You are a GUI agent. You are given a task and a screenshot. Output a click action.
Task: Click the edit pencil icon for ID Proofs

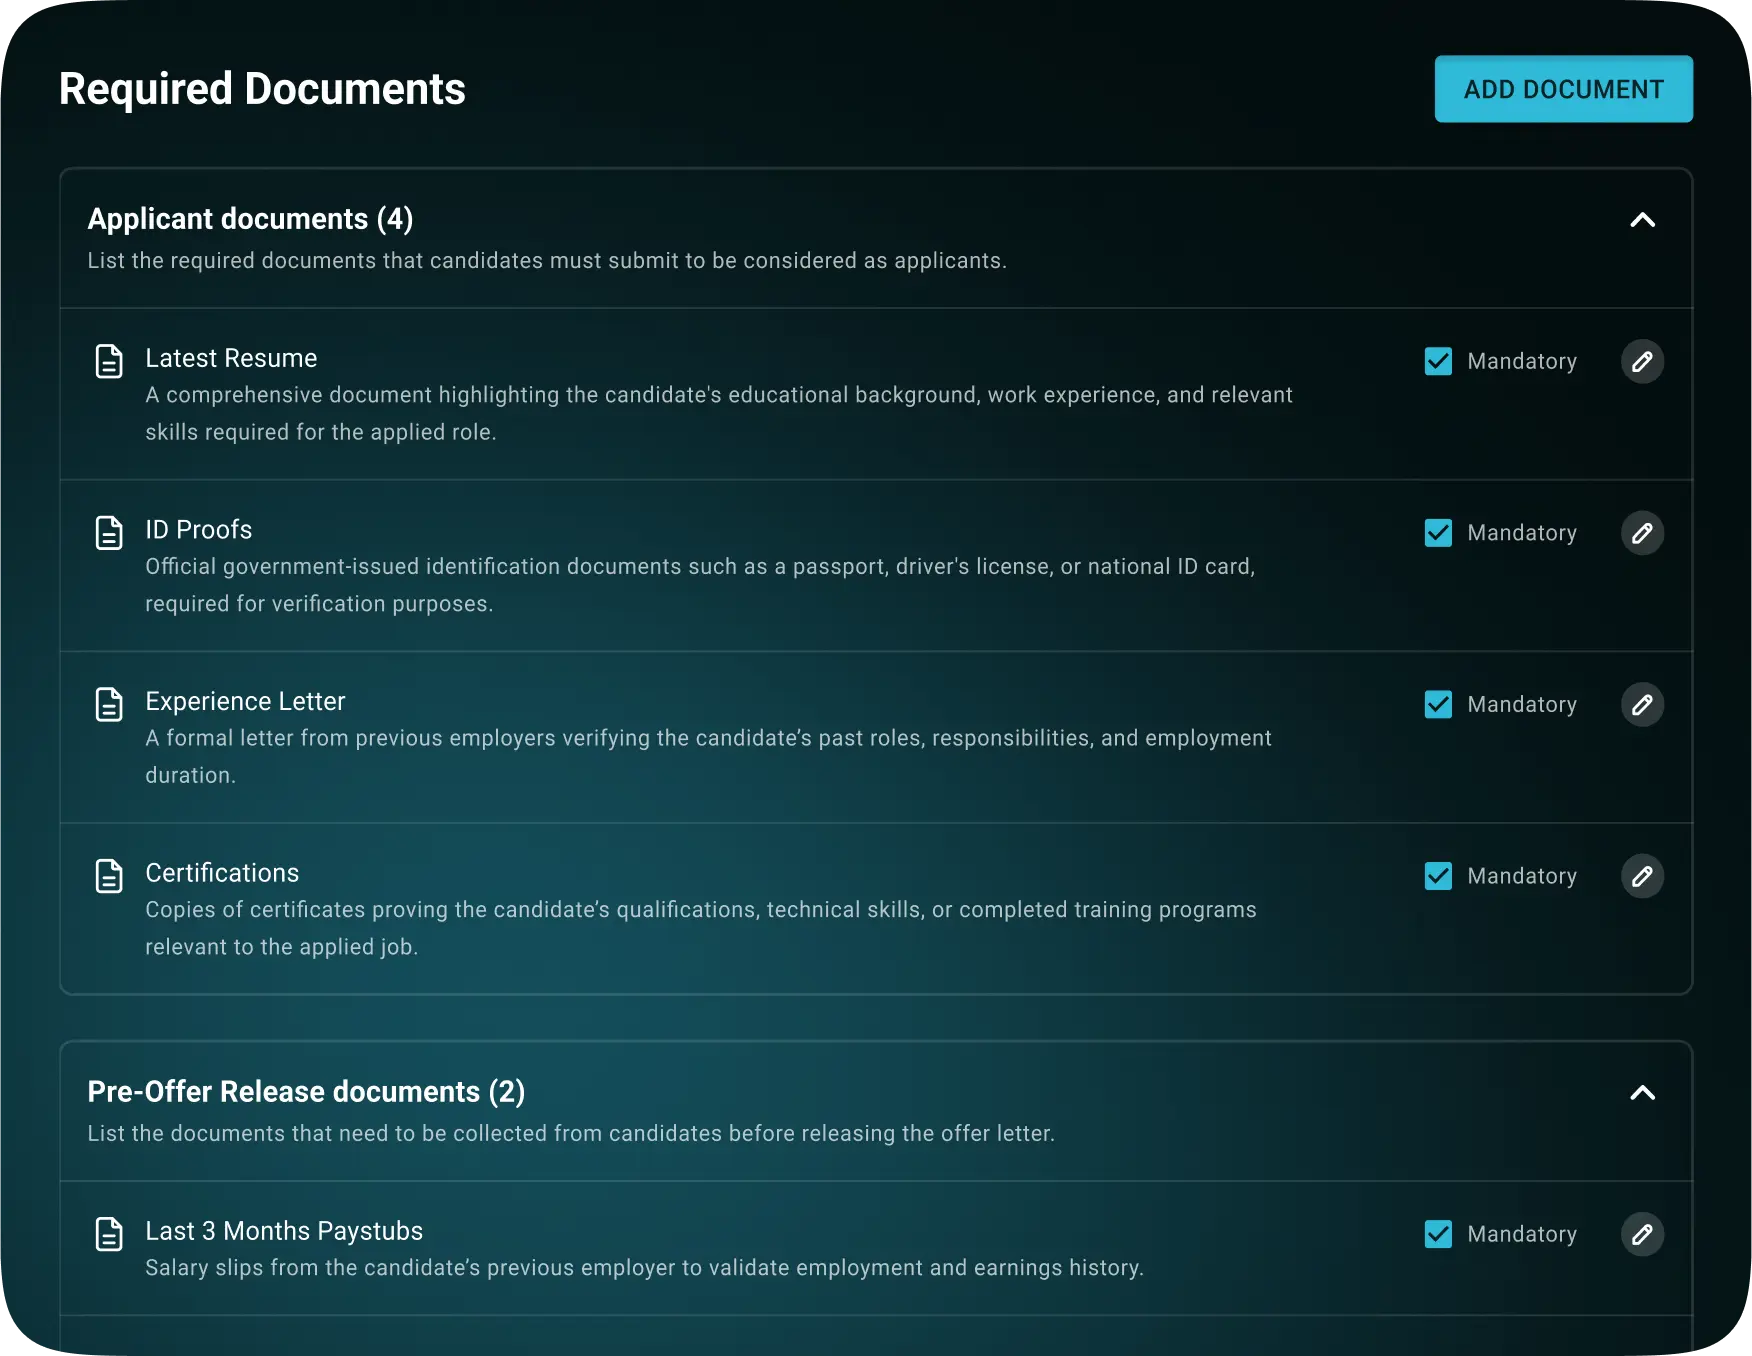(x=1643, y=533)
